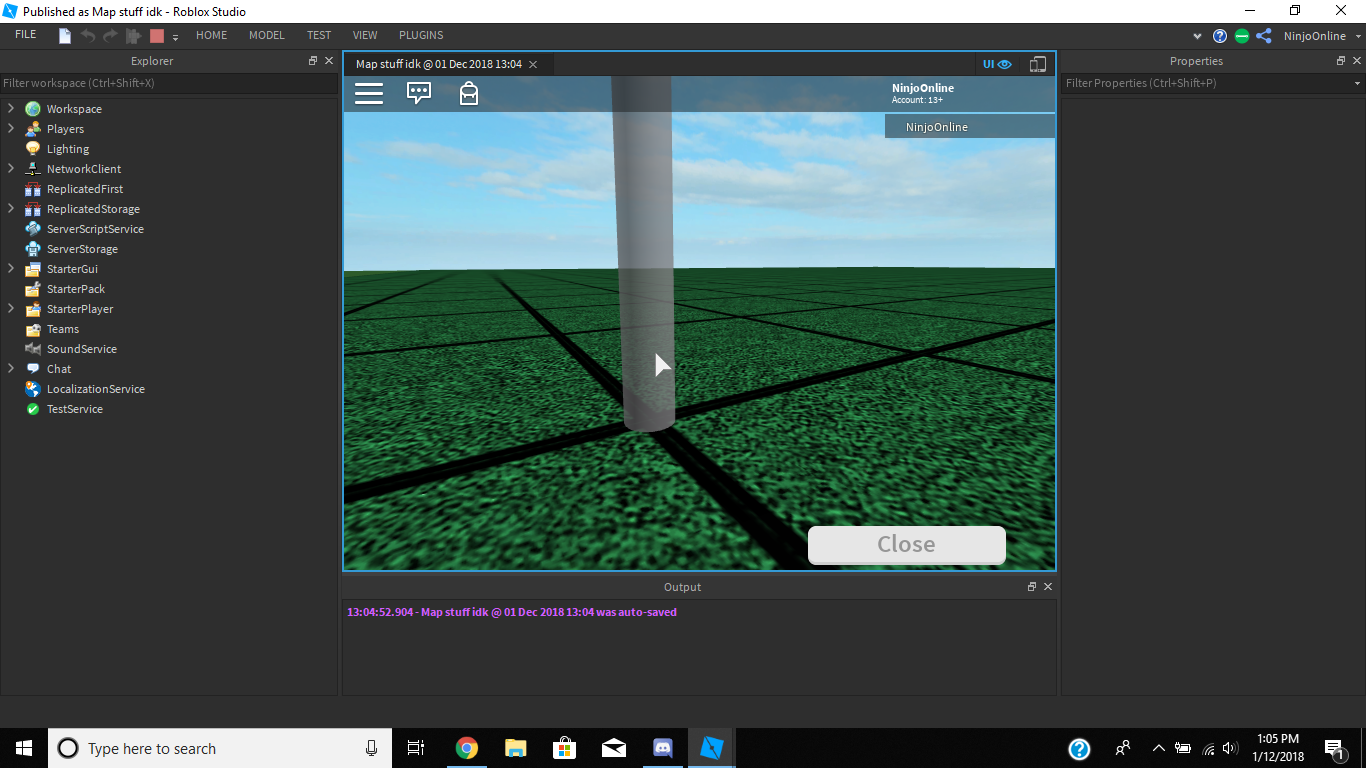Undock the Output panel
This screenshot has height=768, width=1366.
click(1032, 587)
